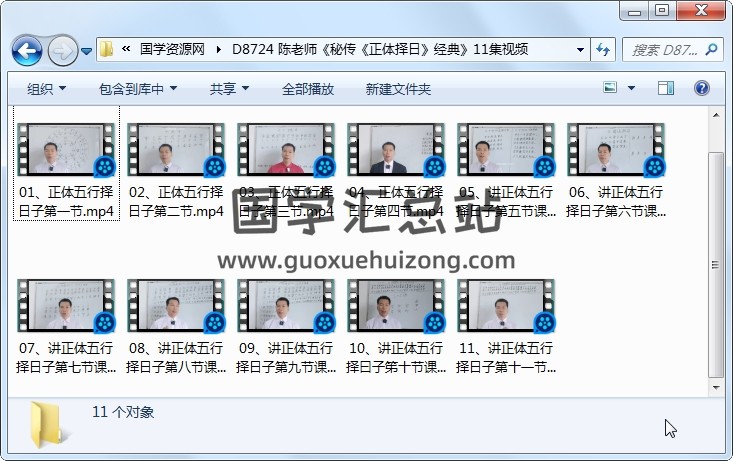The image size is (733, 461).
Task: Select video thumbnail 07、讲正体五行择日子第七节课
Action: pyautogui.click(x=66, y=306)
